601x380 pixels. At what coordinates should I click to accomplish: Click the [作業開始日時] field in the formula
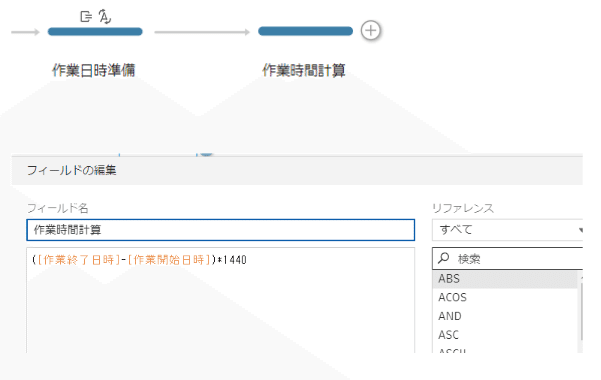point(169,260)
